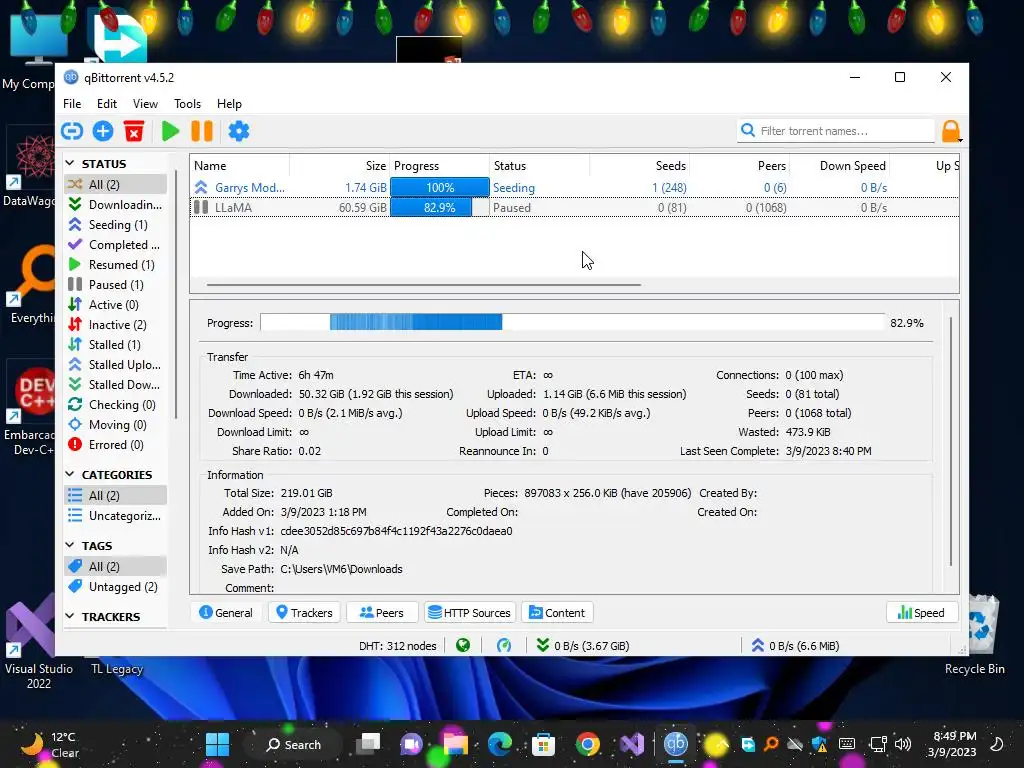Open the Edit menu
This screenshot has width=1024, height=768.
coord(106,104)
